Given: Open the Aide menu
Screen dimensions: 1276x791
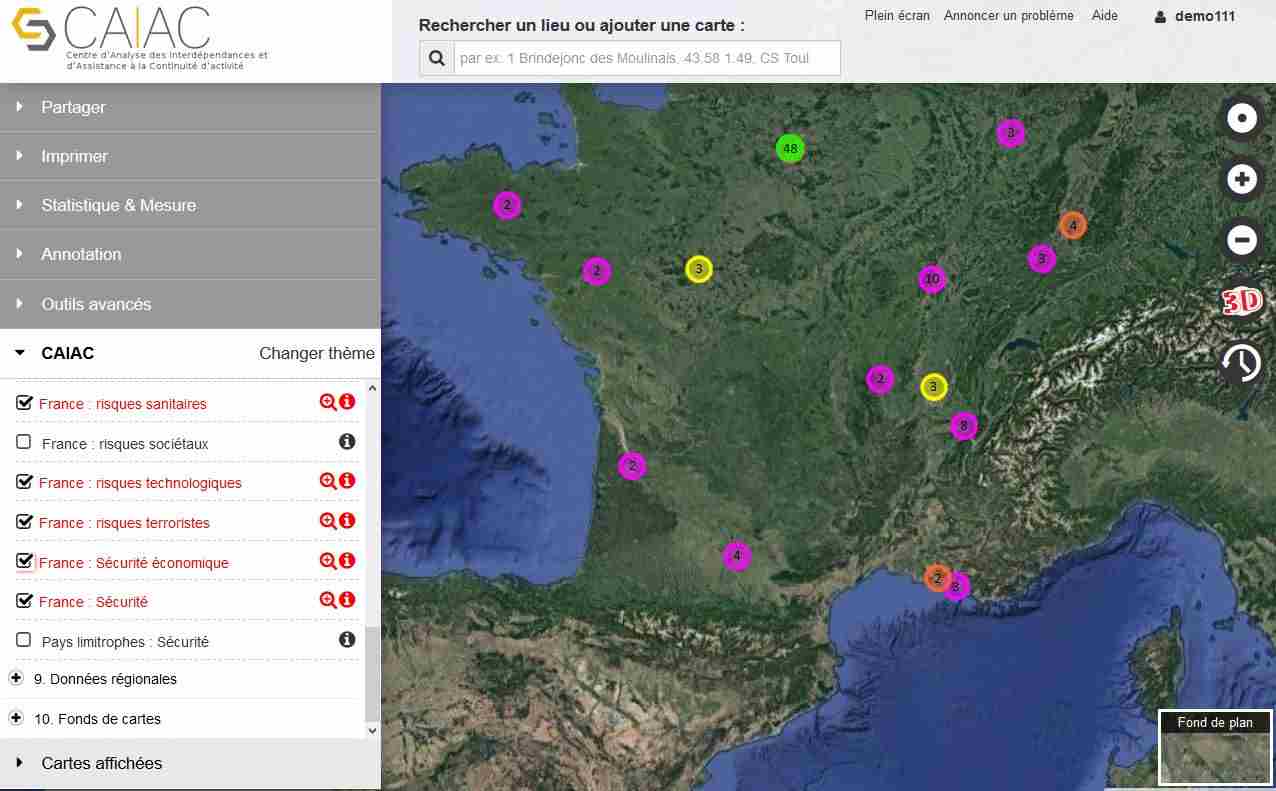Looking at the screenshot, I should click(1104, 16).
